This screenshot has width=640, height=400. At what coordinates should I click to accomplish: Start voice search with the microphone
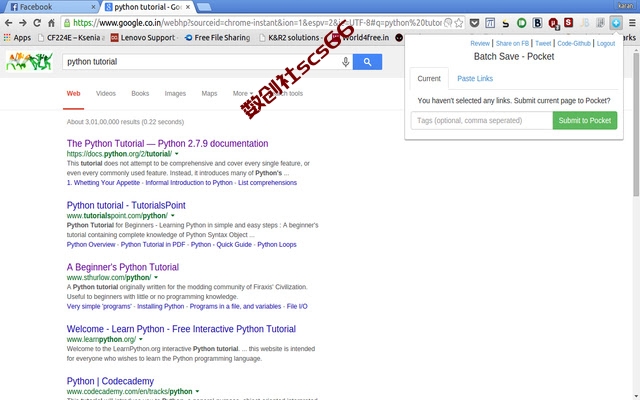click(345, 62)
